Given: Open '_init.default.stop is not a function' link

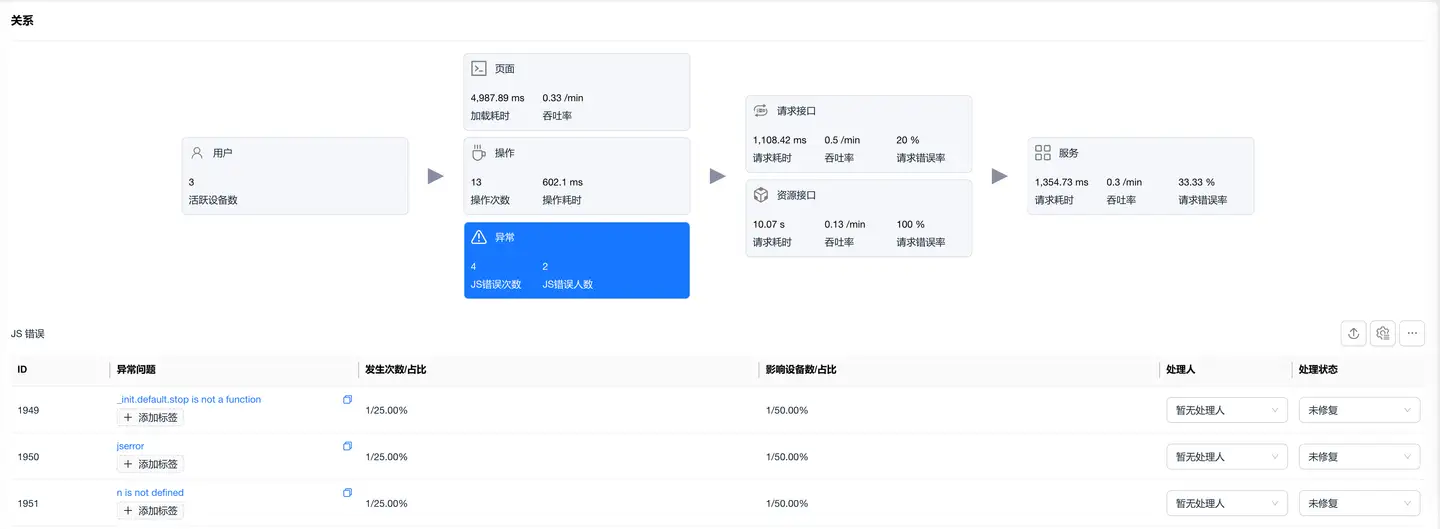Looking at the screenshot, I should [x=189, y=400].
